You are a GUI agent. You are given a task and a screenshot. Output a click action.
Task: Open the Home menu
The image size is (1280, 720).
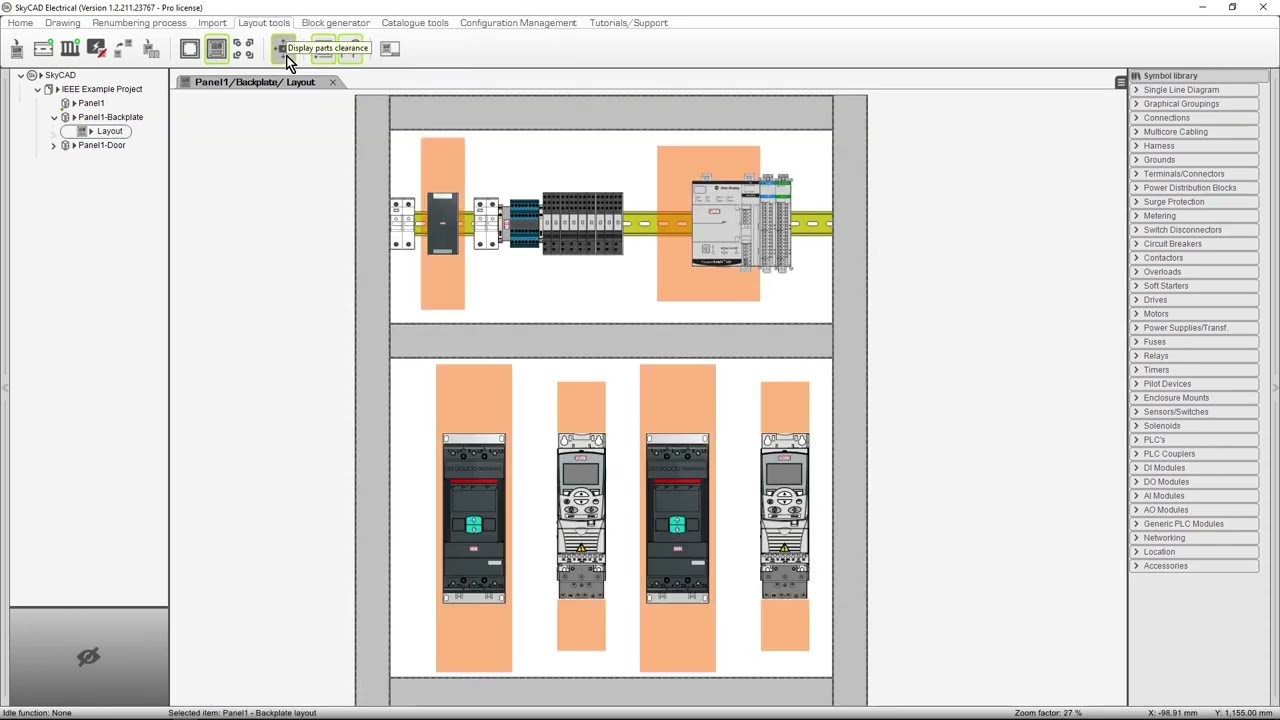click(x=20, y=22)
